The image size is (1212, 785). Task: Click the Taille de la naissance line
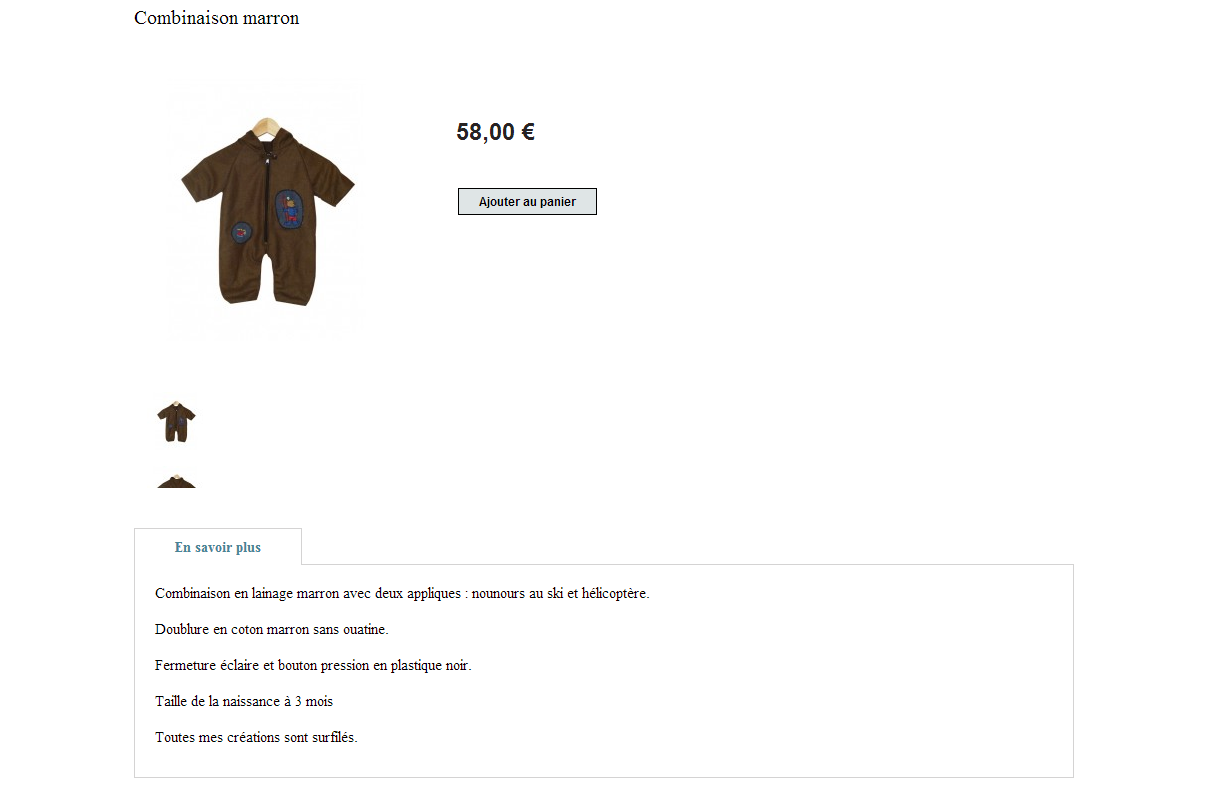[244, 701]
